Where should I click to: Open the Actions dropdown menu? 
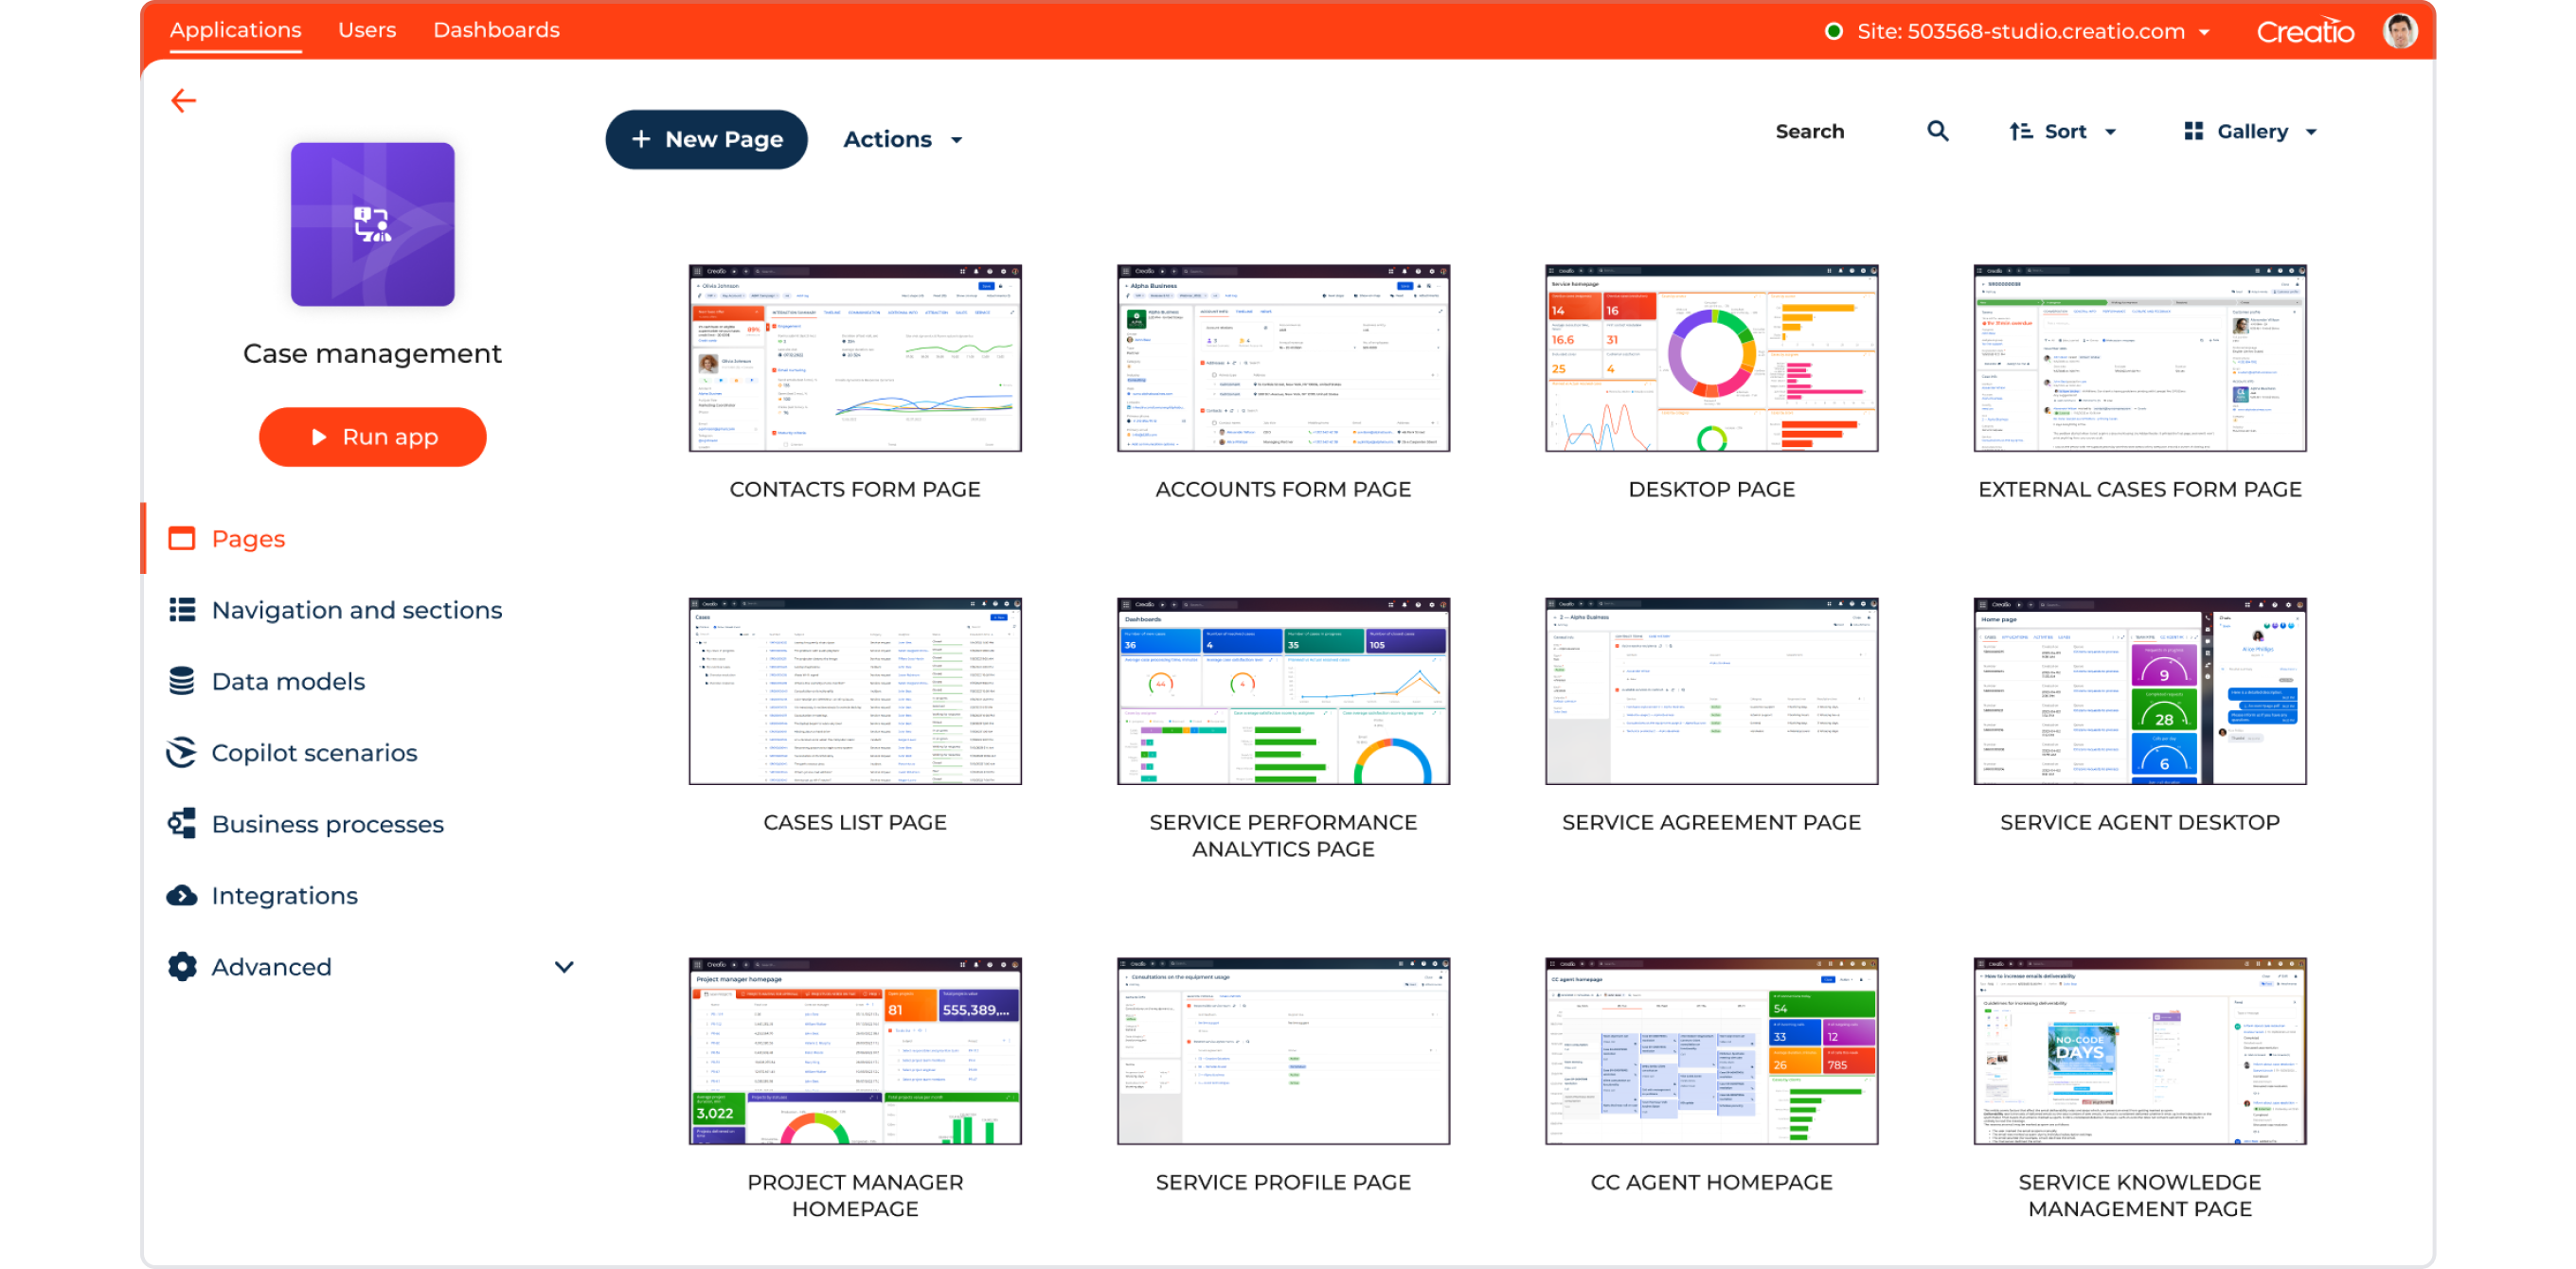[x=901, y=139]
